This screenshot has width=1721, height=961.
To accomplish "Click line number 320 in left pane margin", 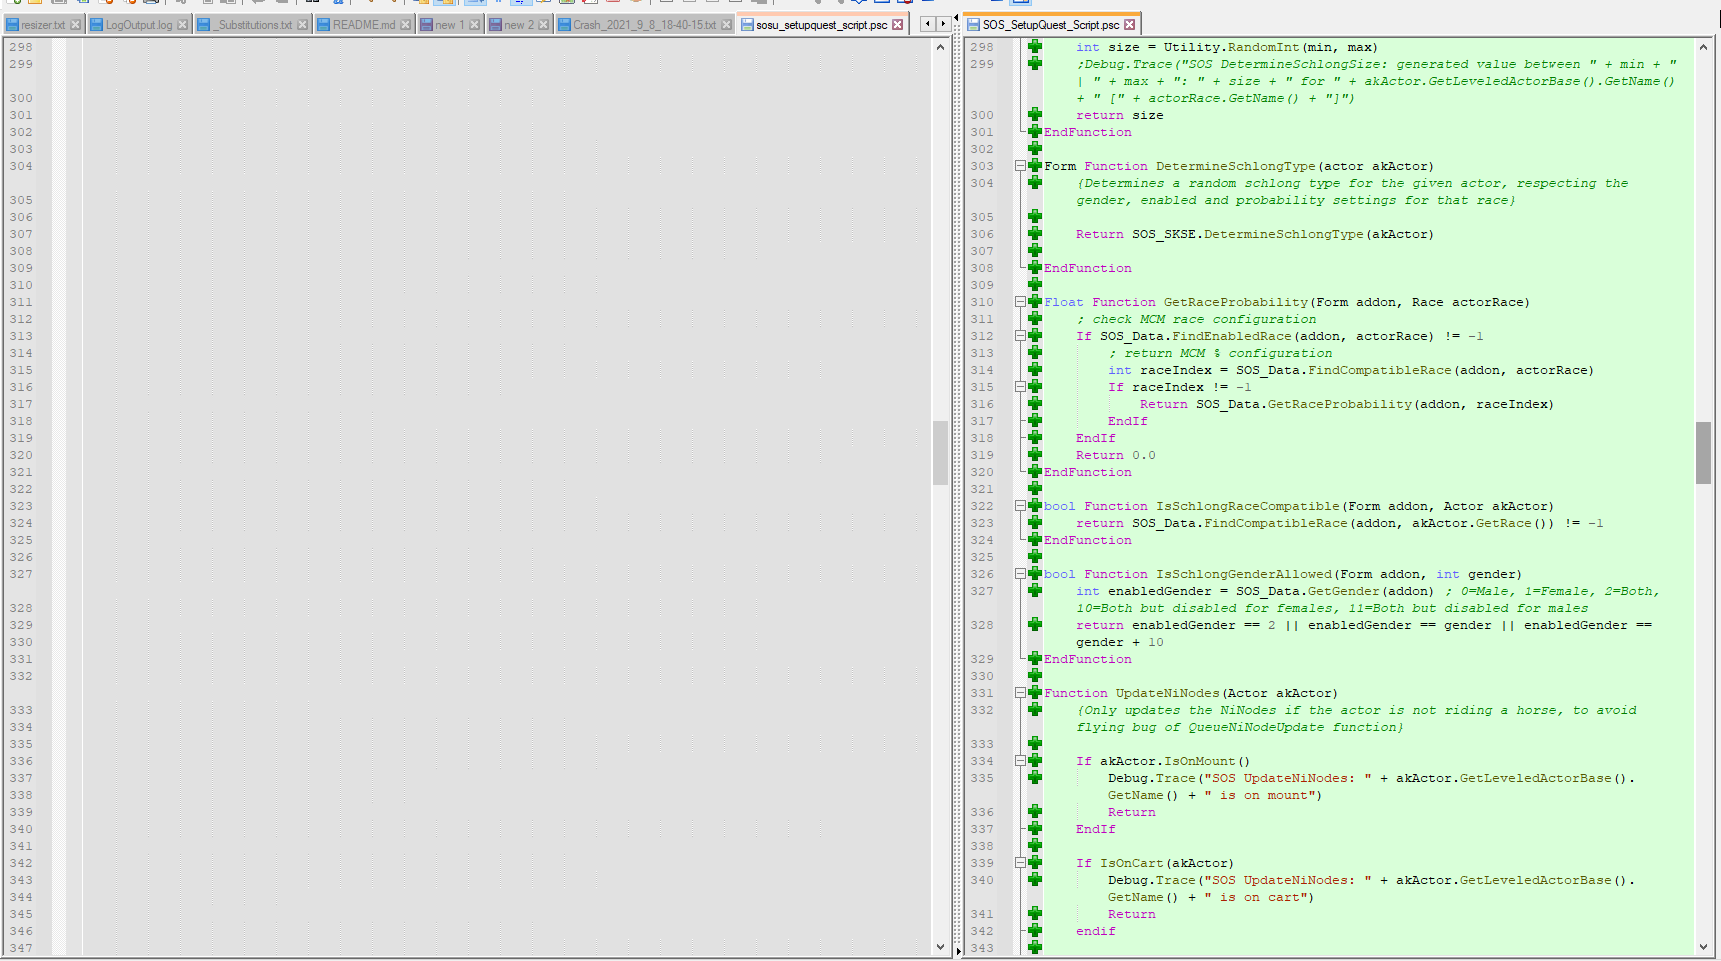I will pos(21,455).
